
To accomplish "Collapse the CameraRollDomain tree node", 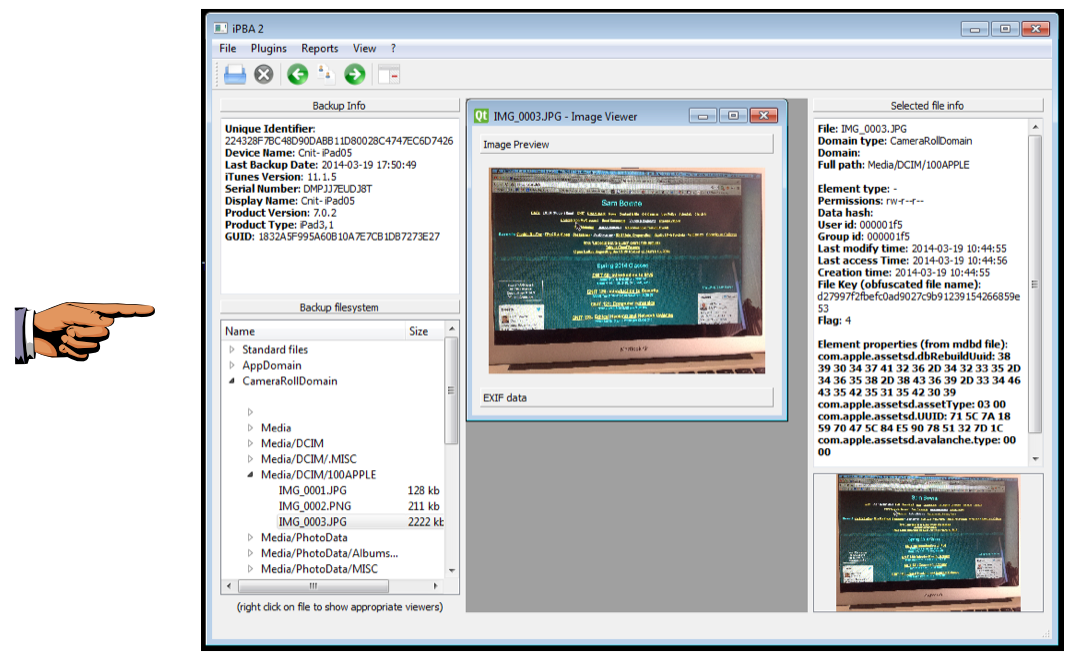I will [232, 381].
